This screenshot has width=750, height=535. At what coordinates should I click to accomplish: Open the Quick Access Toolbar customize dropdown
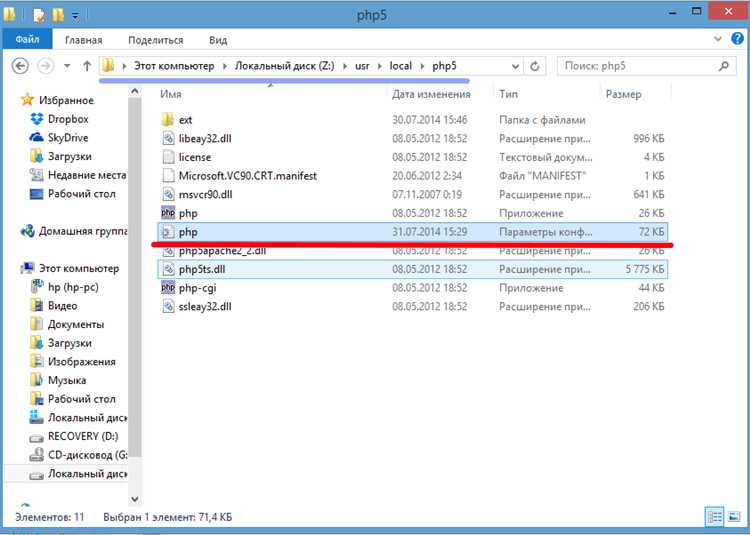[x=75, y=16]
